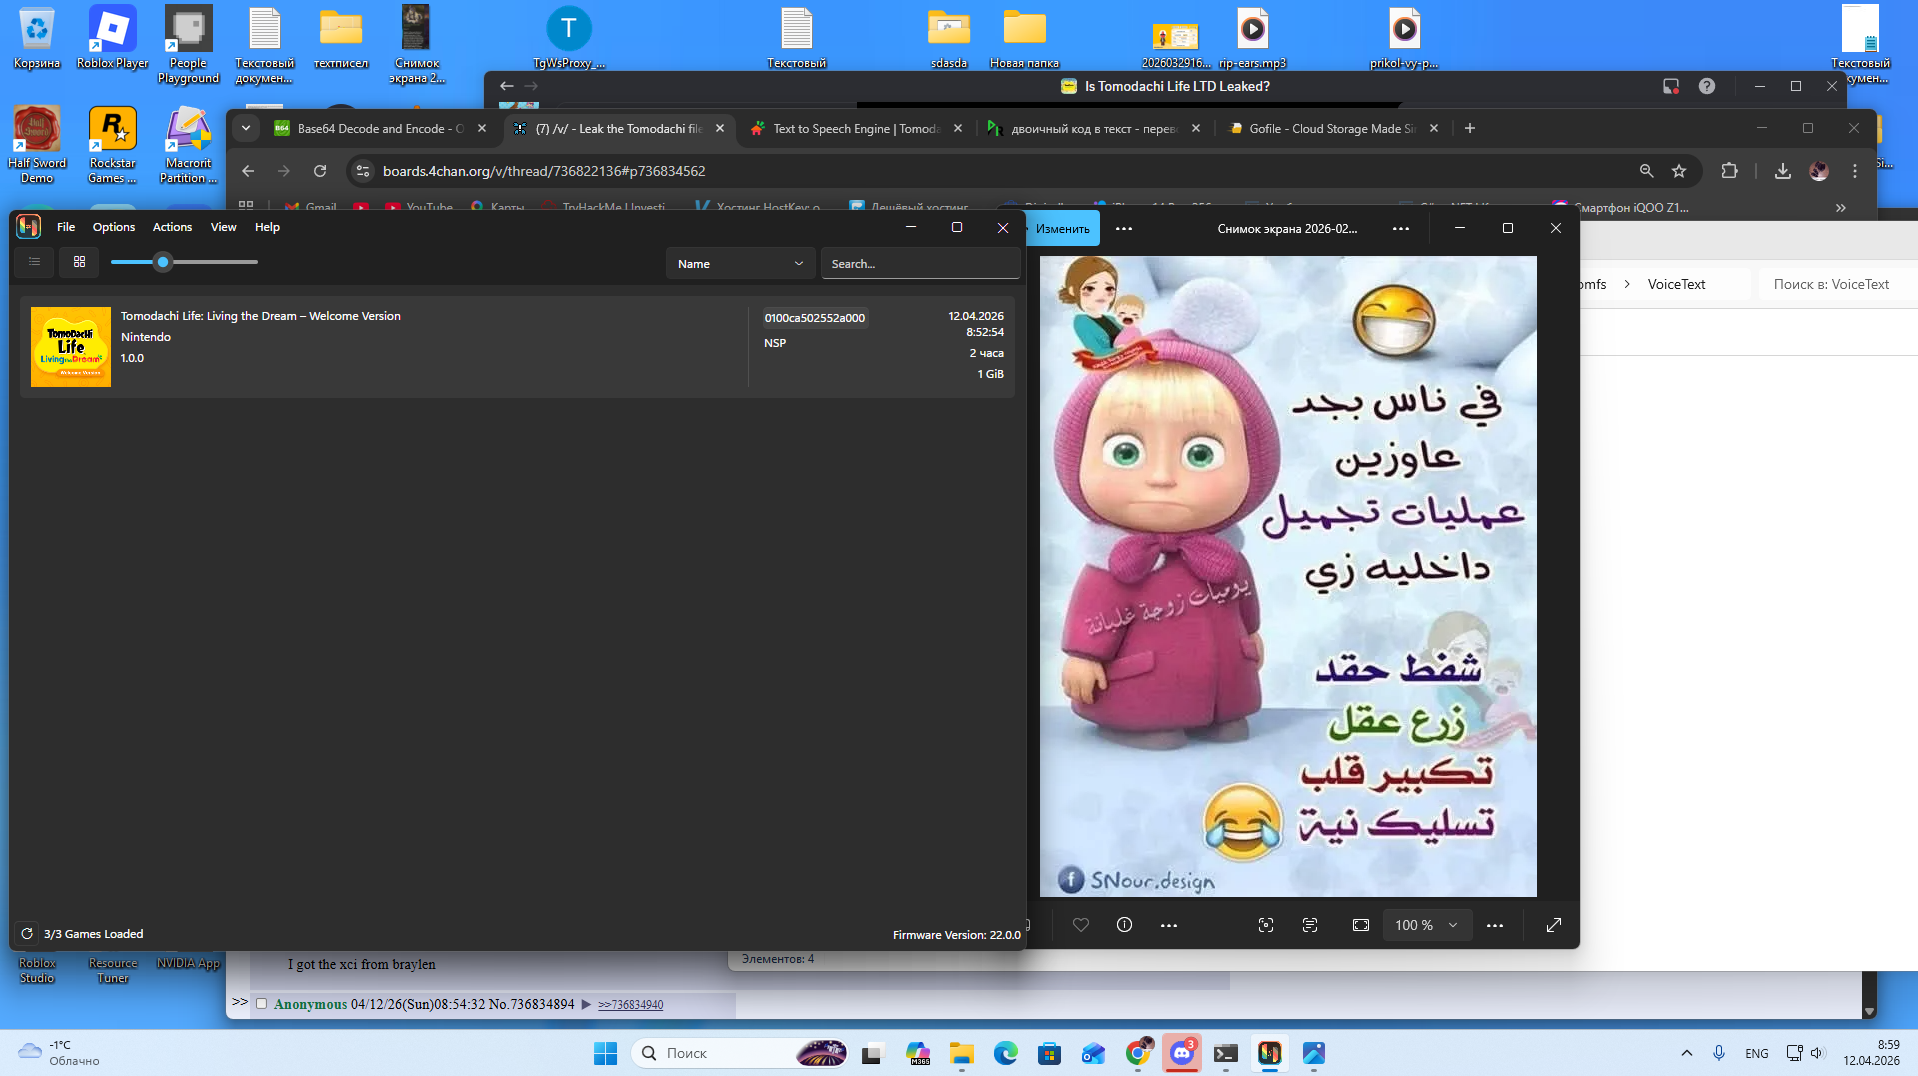The width and height of the screenshot is (1918, 1076).
Task: Open the Help menu
Action: tap(267, 227)
